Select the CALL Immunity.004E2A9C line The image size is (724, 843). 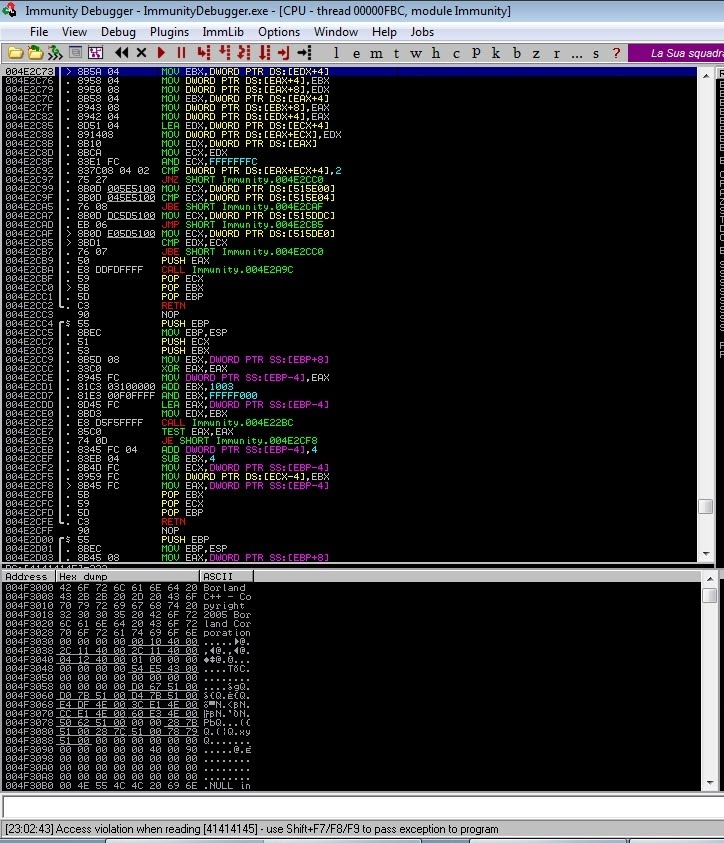pos(349,270)
